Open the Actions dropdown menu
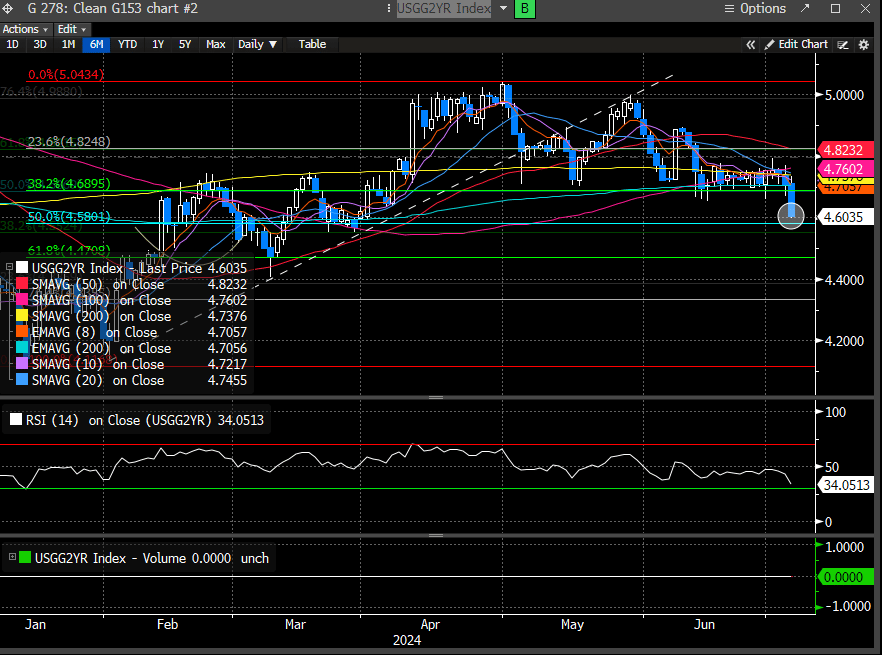This screenshot has height=655, width=882. [24, 29]
